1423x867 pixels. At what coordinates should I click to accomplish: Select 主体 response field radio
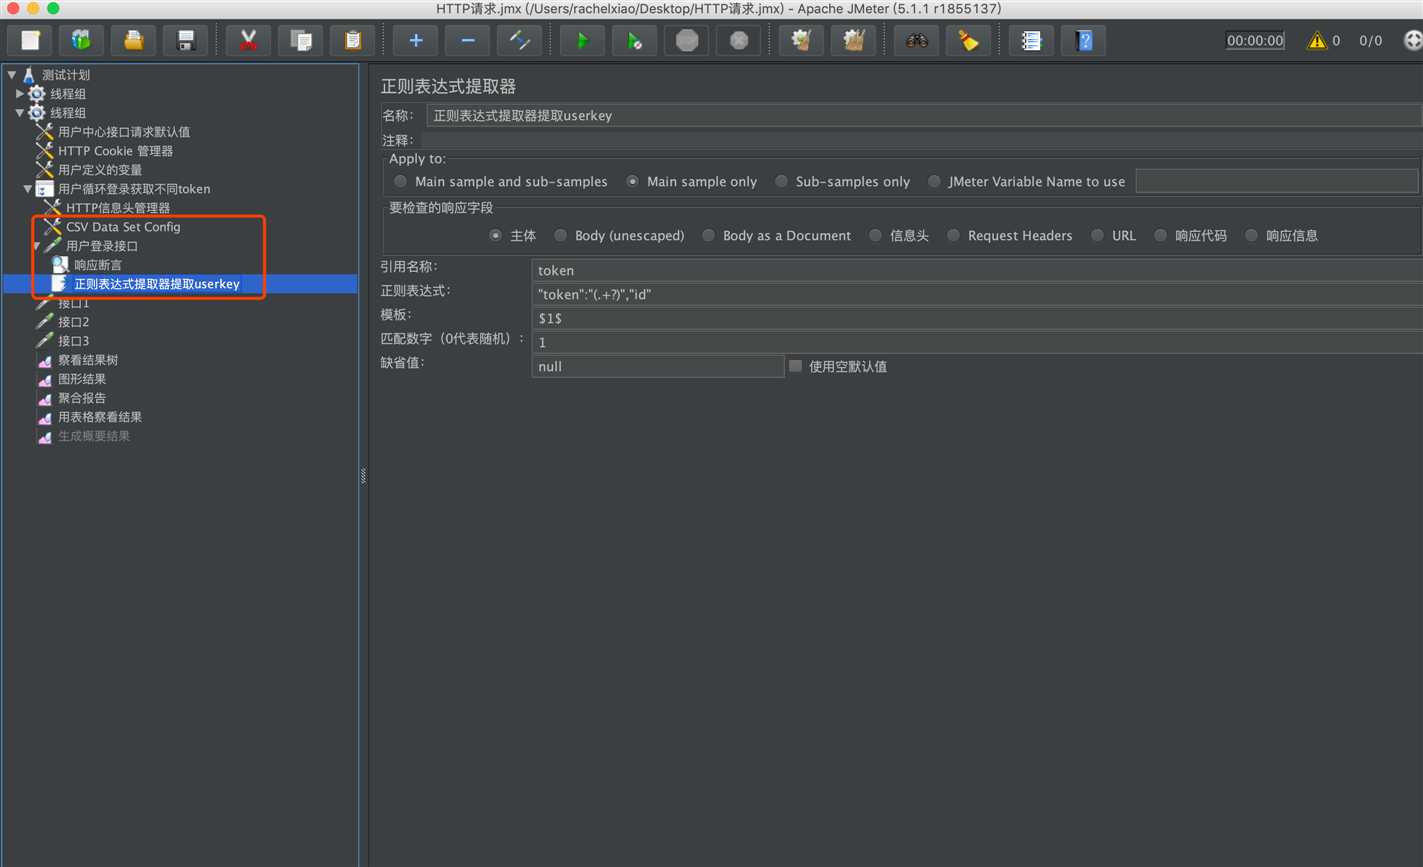496,235
